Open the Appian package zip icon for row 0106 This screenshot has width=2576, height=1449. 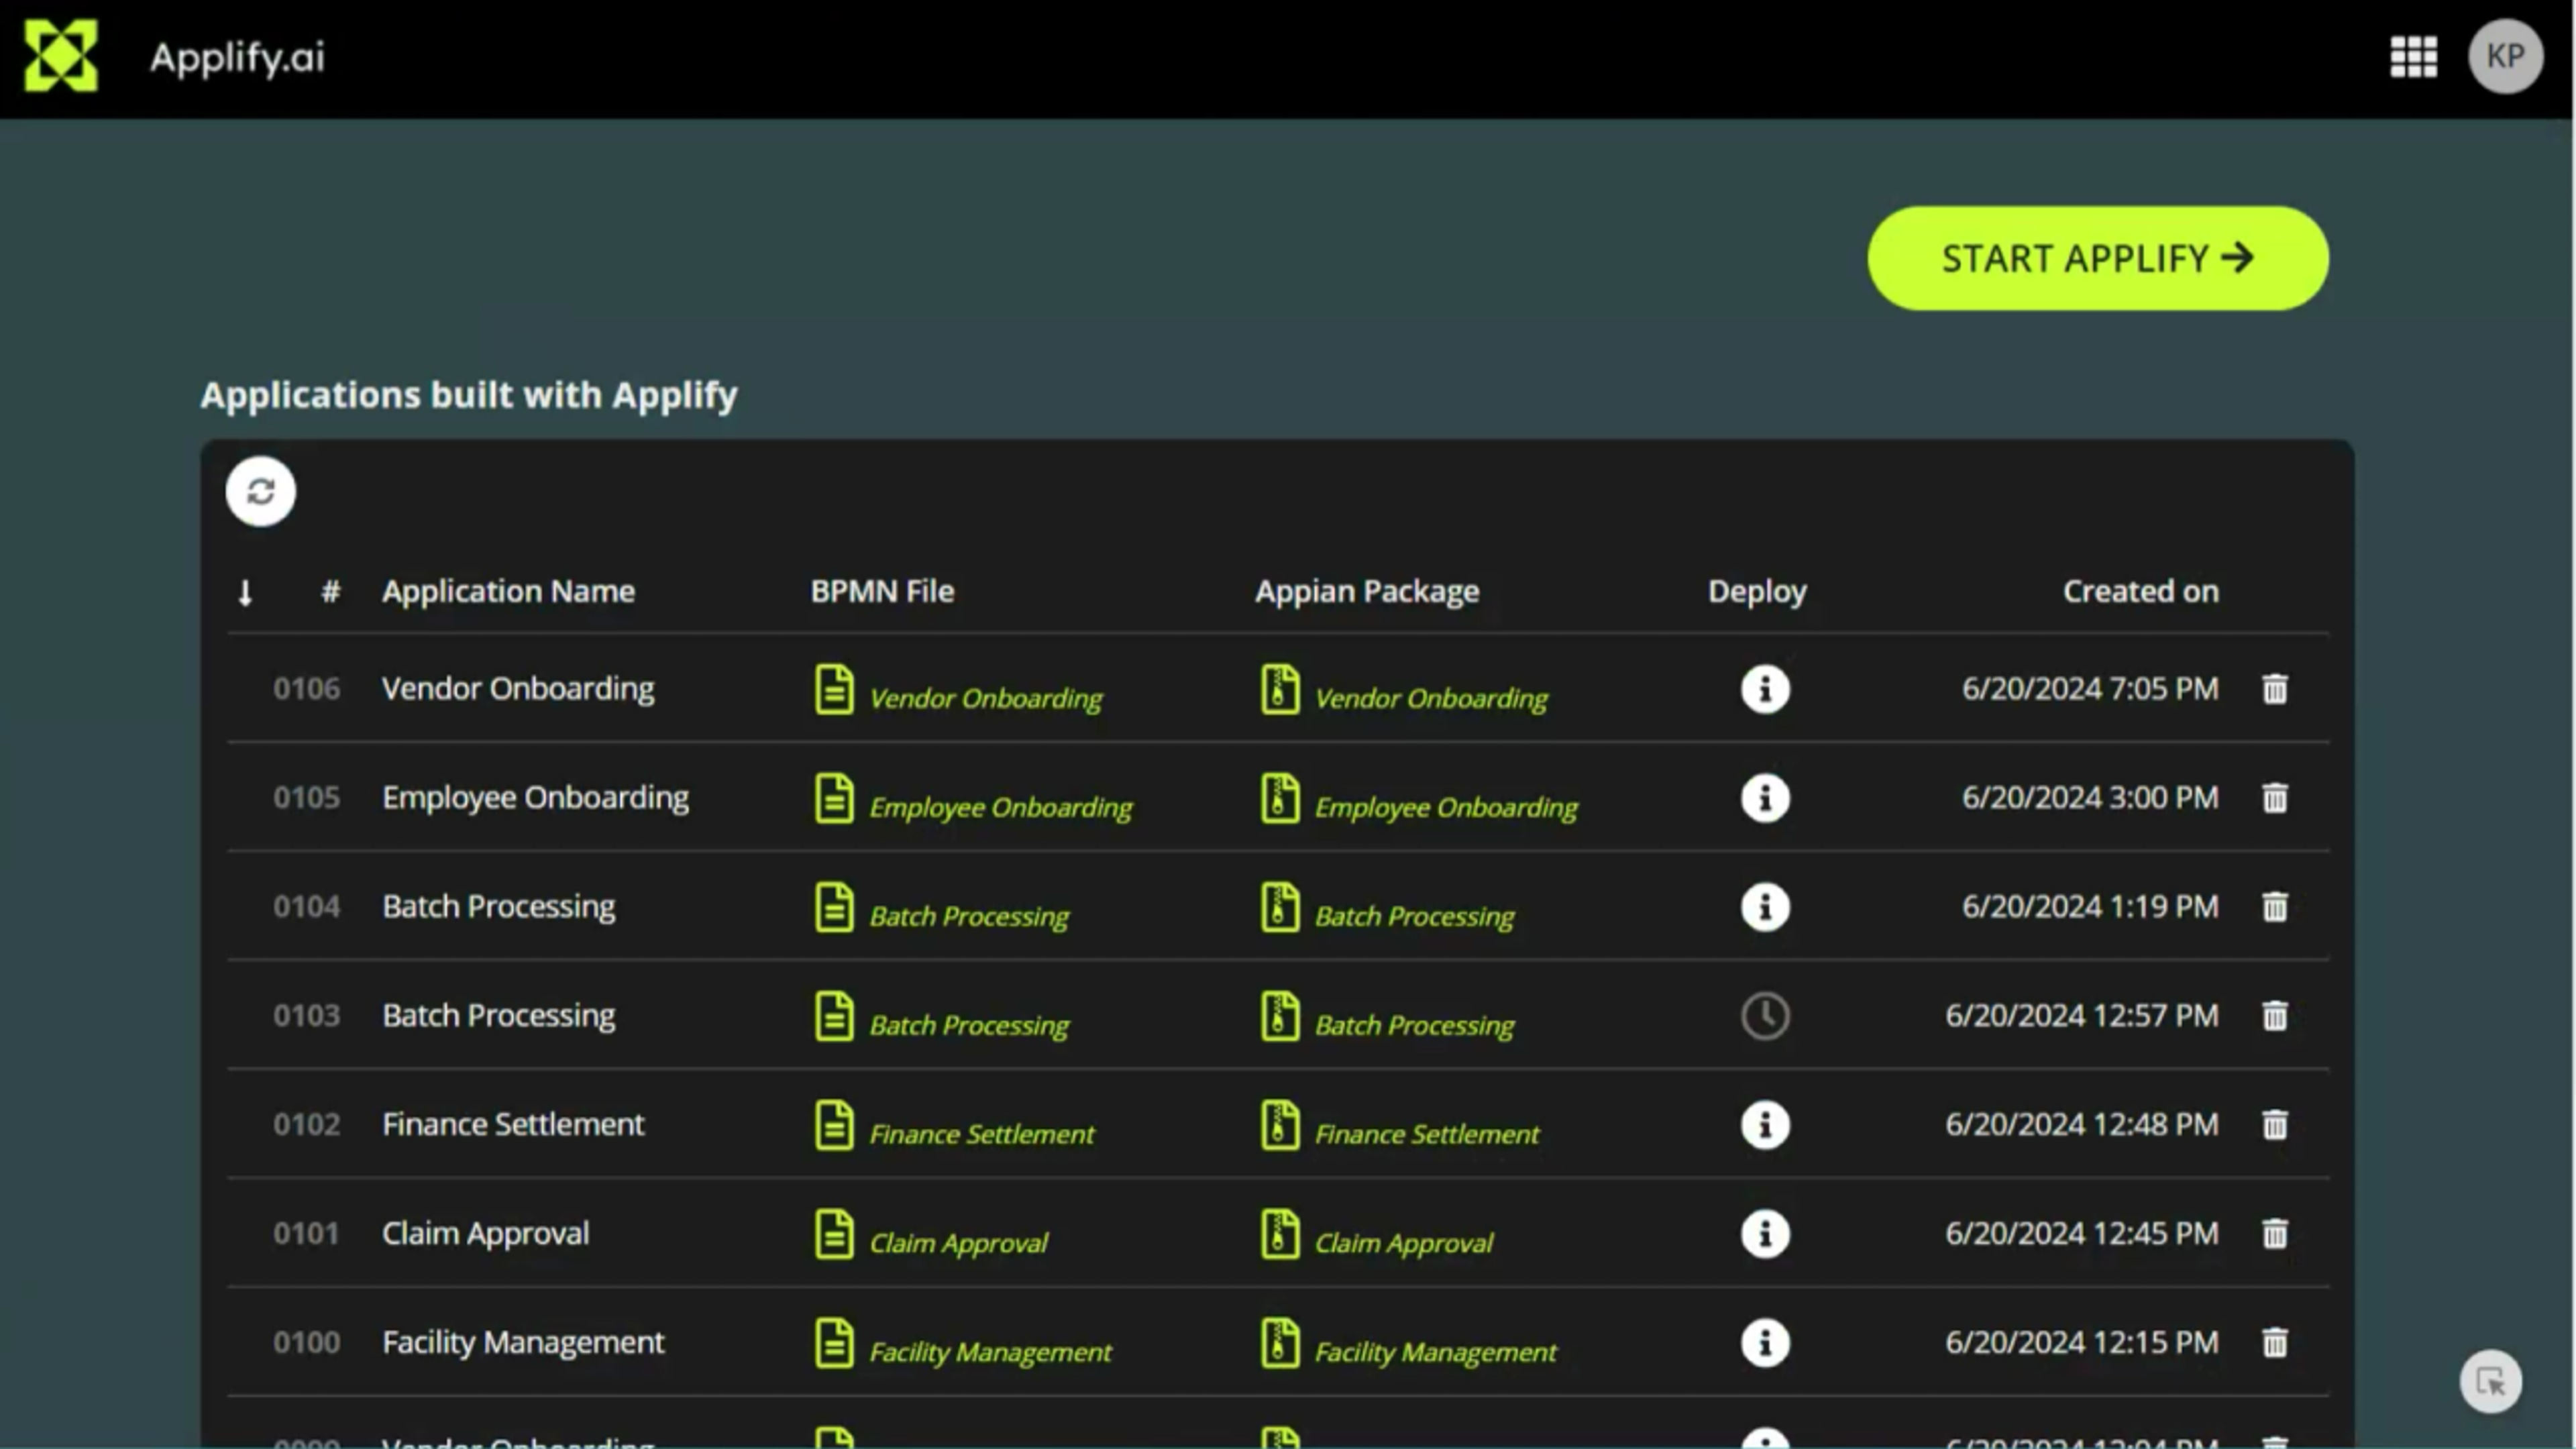1280,689
